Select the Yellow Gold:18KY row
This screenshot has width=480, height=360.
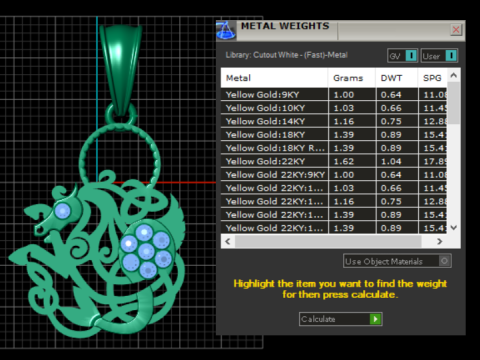point(334,135)
